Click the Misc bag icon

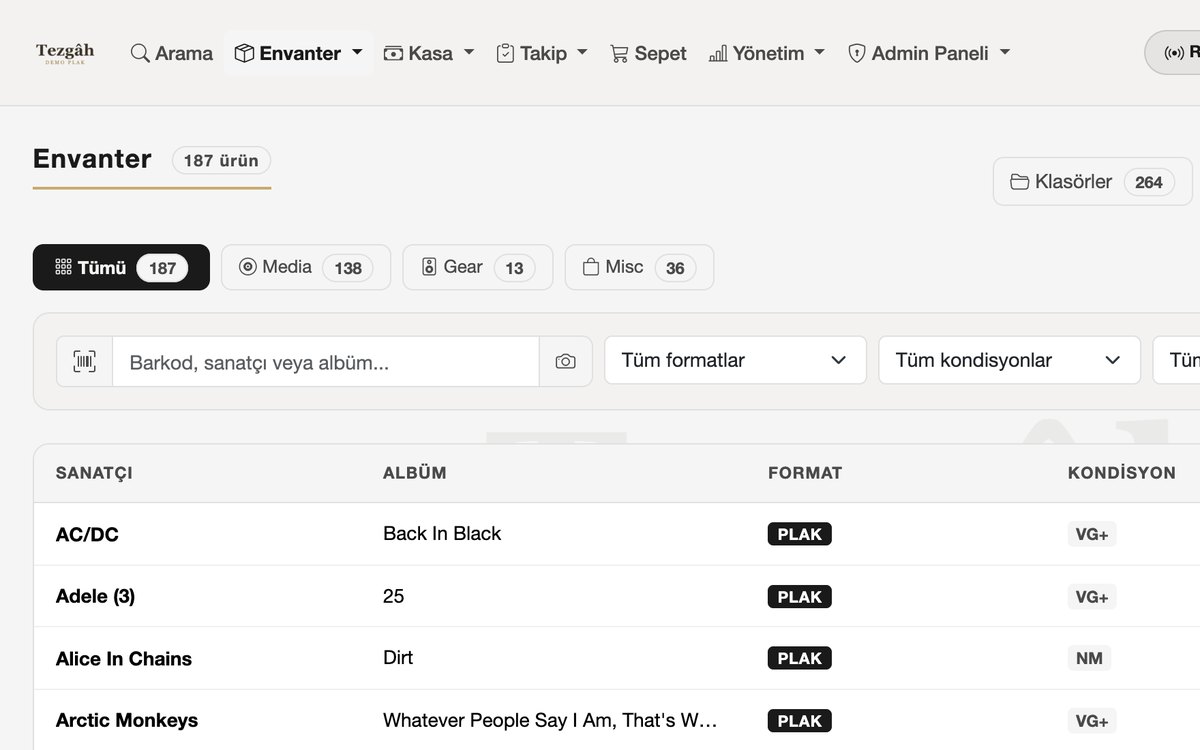[x=591, y=267]
